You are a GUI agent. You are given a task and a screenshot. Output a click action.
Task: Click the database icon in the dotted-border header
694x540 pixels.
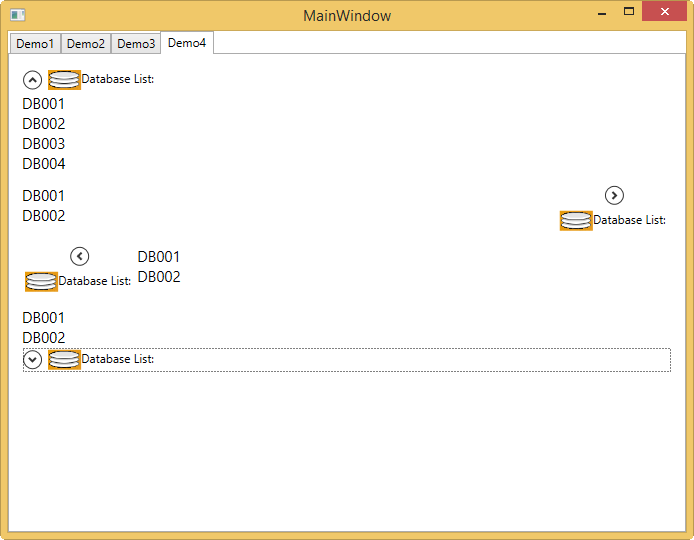click(x=64, y=359)
